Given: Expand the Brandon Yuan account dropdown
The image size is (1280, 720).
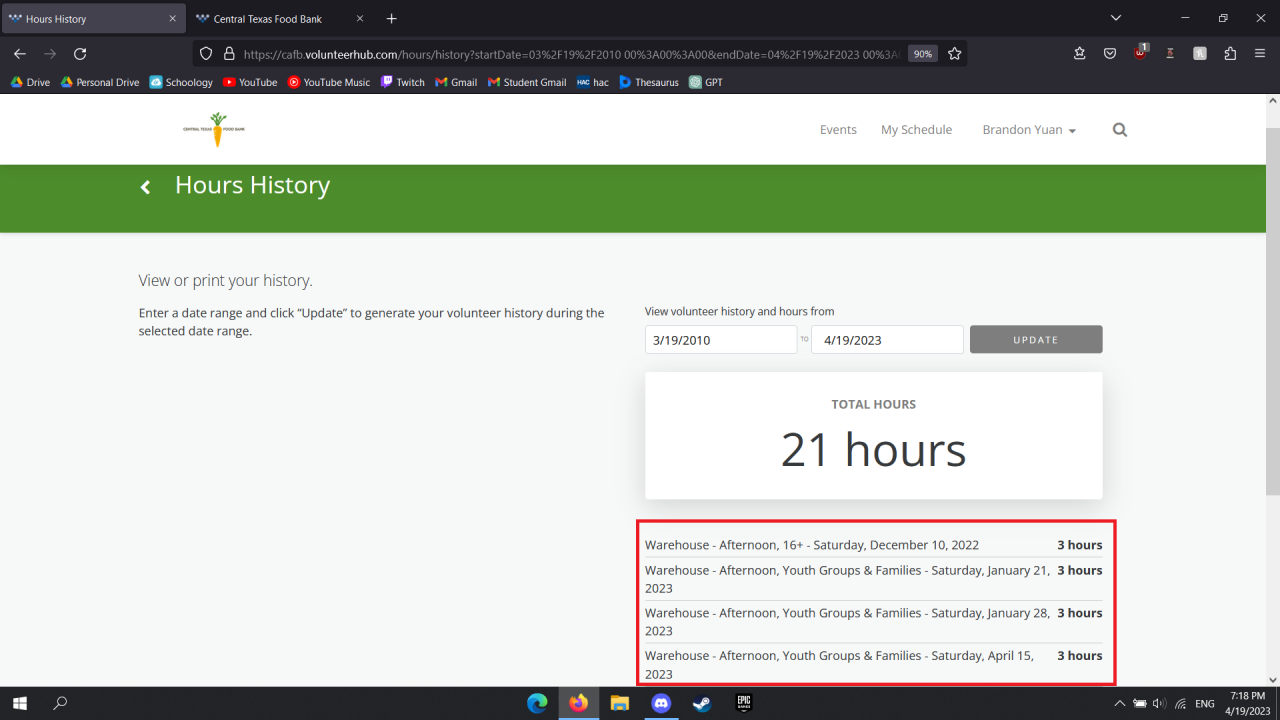Looking at the screenshot, I should tap(1029, 130).
